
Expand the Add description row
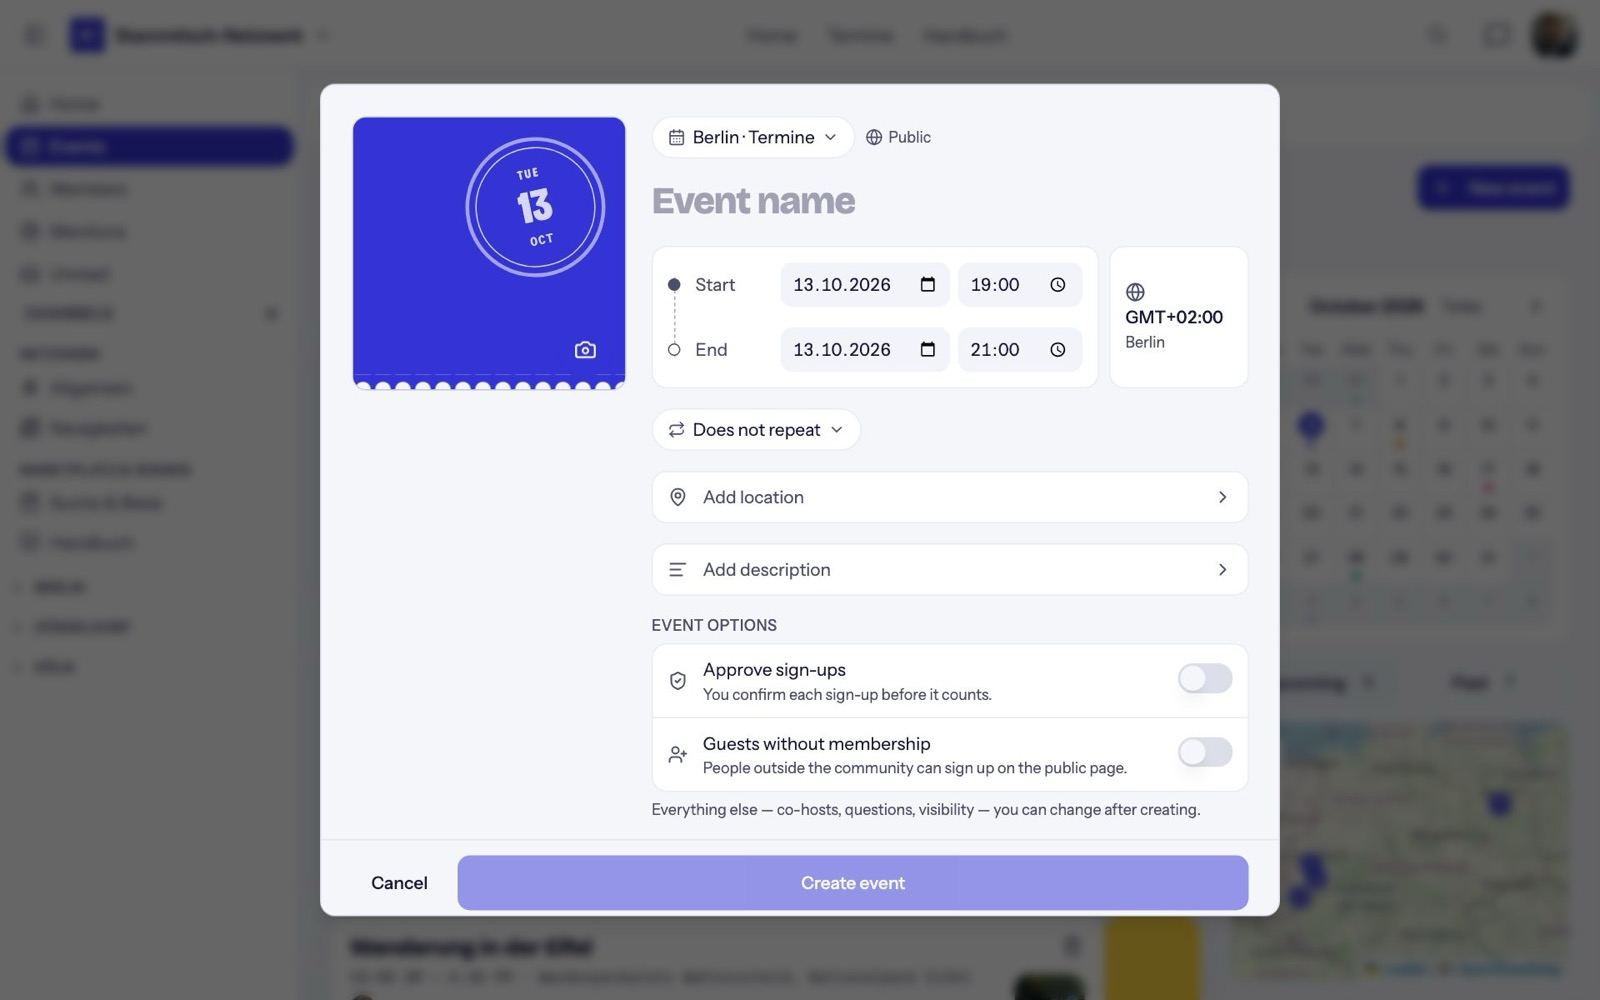tap(950, 570)
